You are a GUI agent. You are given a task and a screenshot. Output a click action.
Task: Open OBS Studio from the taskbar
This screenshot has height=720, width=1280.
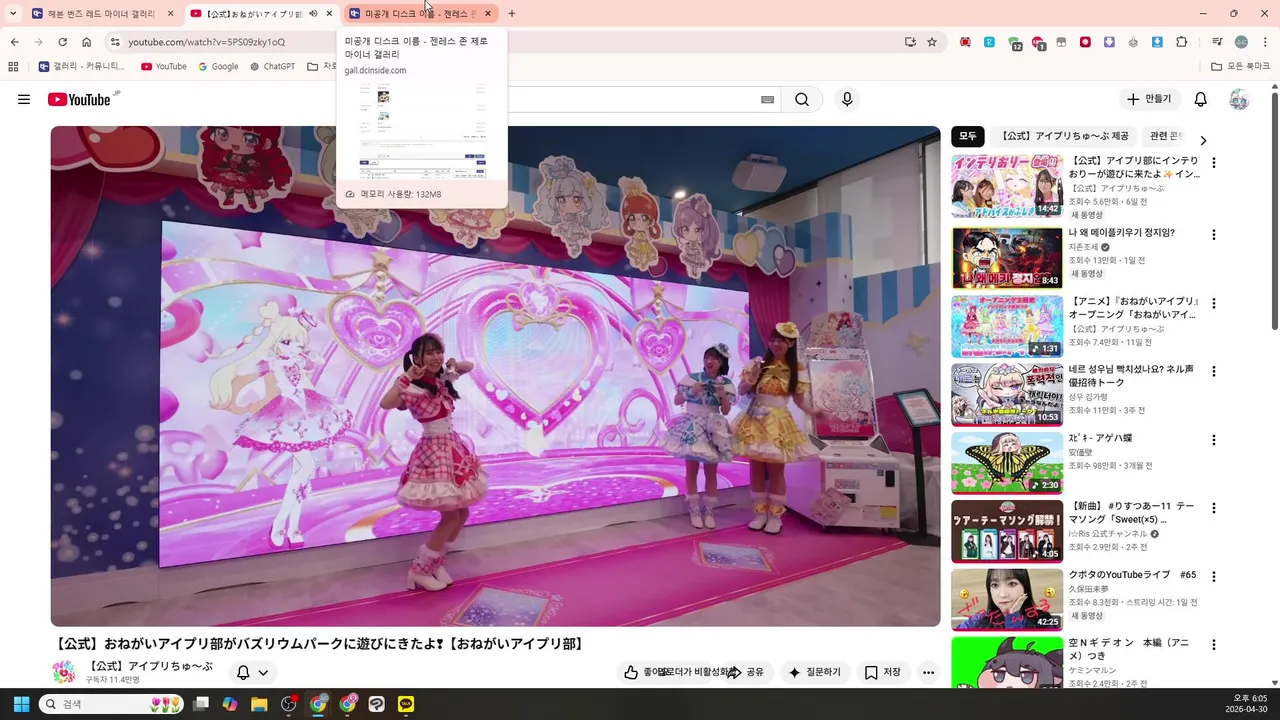[289, 704]
